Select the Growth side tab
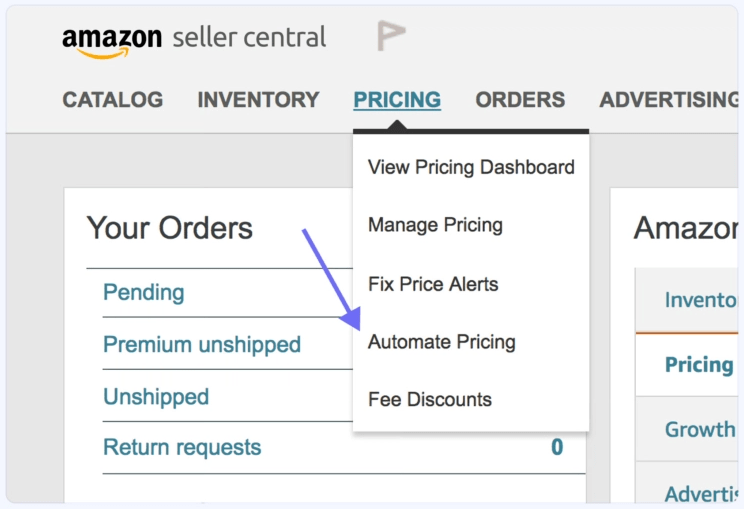The width and height of the screenshot is (744, 509). [699, 430]
